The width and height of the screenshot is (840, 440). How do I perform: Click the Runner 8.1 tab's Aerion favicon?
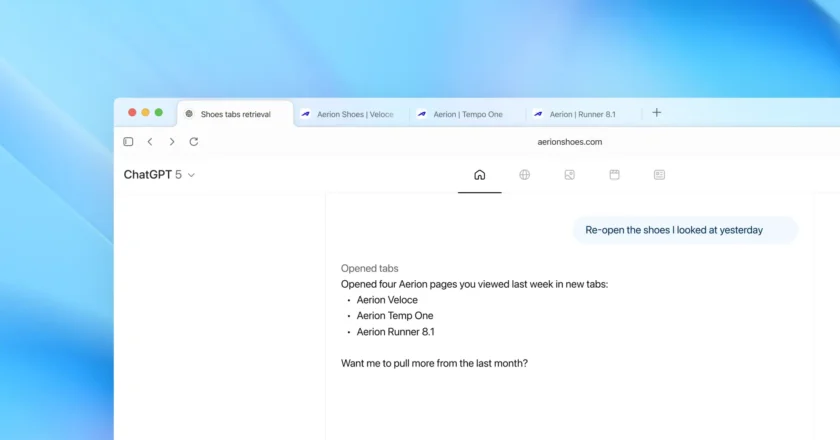tap(538, 114)
